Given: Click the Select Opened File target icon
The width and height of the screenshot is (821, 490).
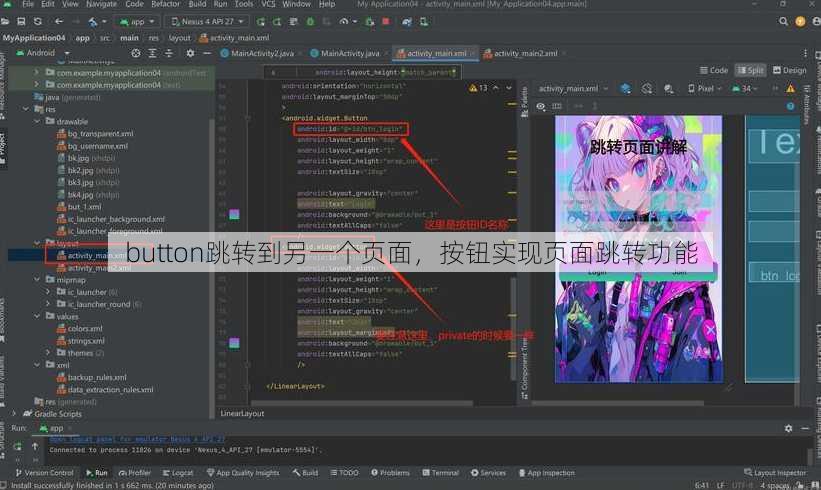Looking at the screenshot, I should pos(136,53).
